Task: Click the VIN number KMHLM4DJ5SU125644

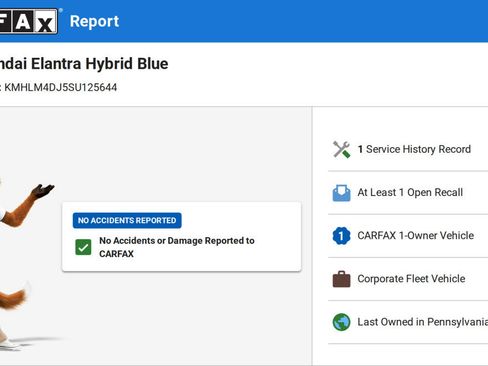Action: (60, 87)
